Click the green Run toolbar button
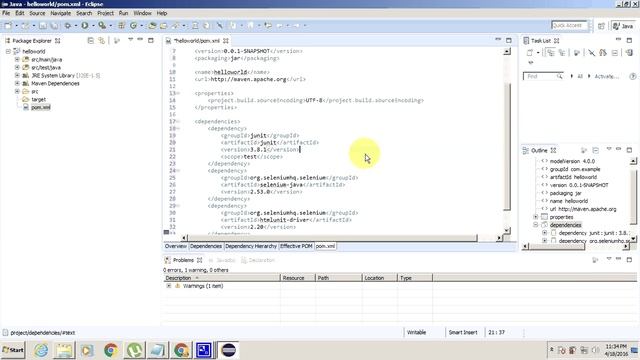Image resolution: width=640 pixels, height=360 pixels. (84, 26)
